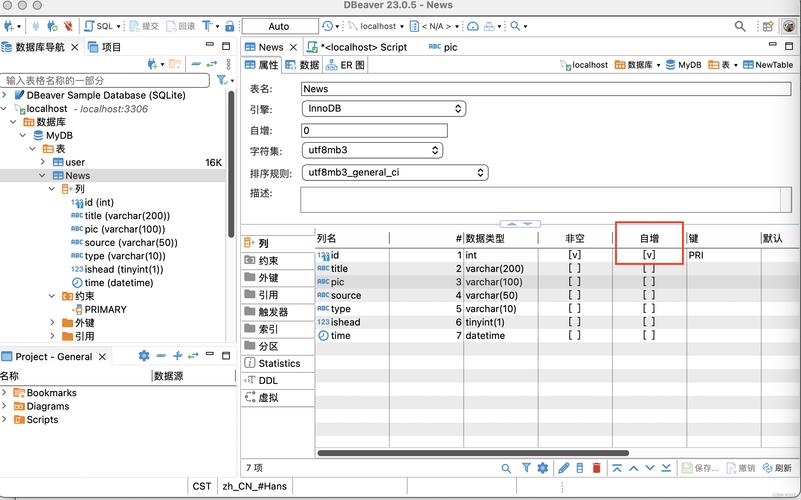Select the DDL side tab
801x500 pixels.
click(268, 380)
